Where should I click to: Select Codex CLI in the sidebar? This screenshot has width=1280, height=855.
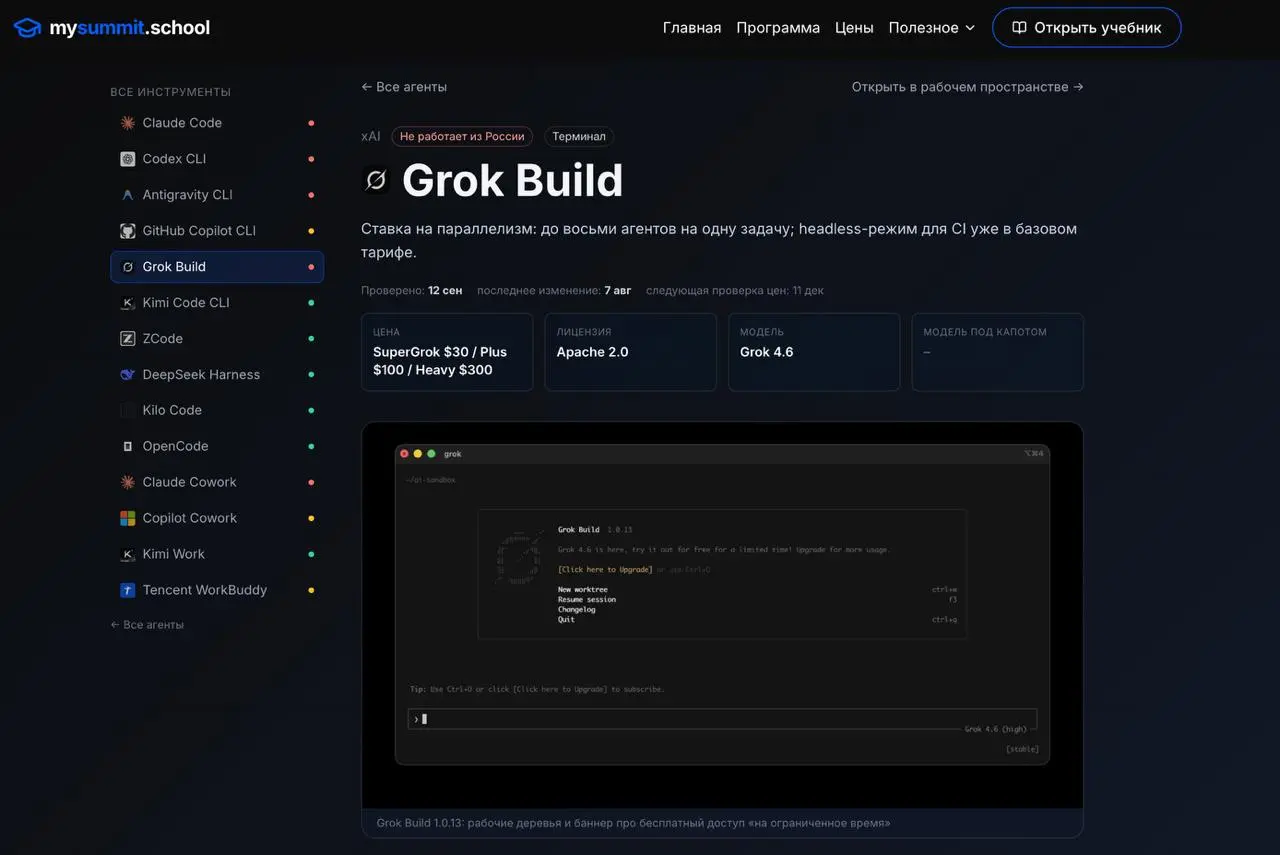[217, 159]
